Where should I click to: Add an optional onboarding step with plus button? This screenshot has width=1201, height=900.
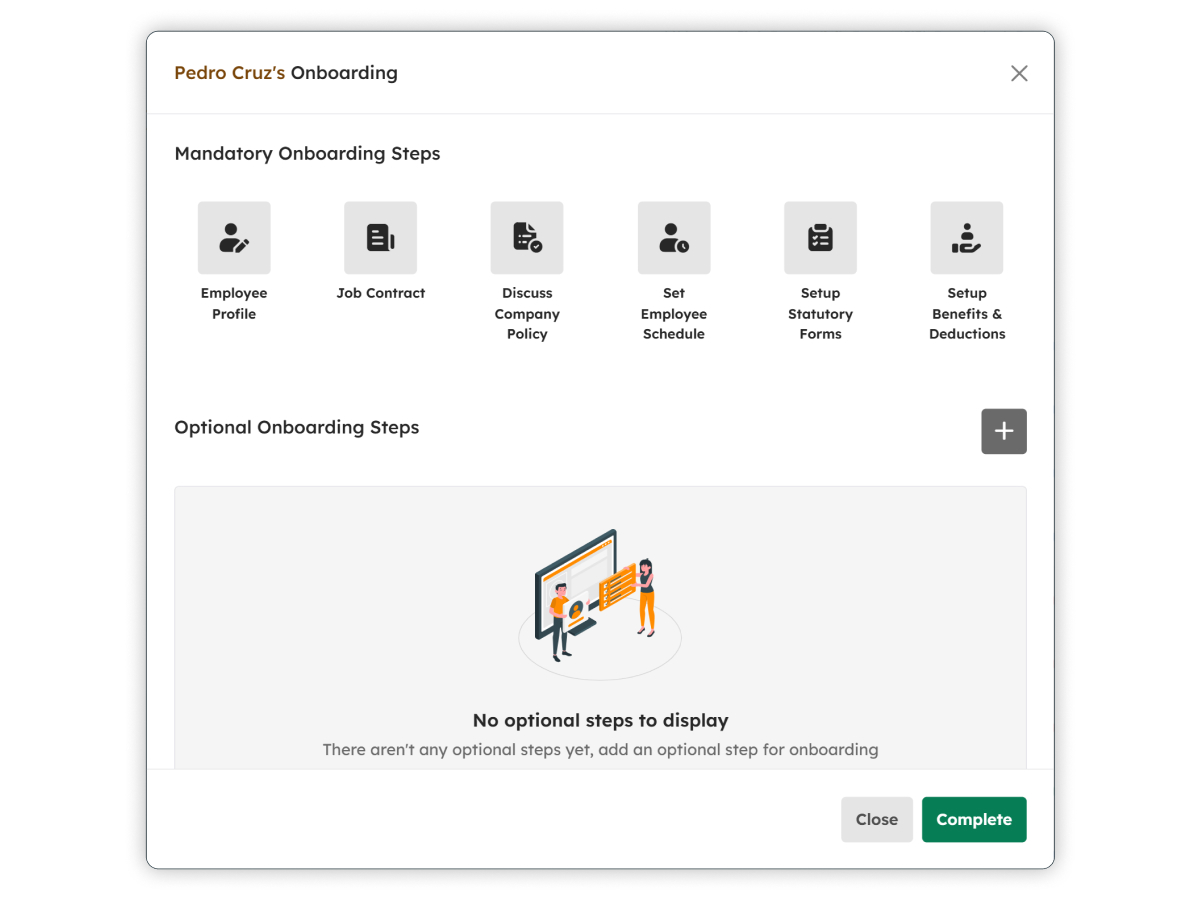coord(1004,431)
